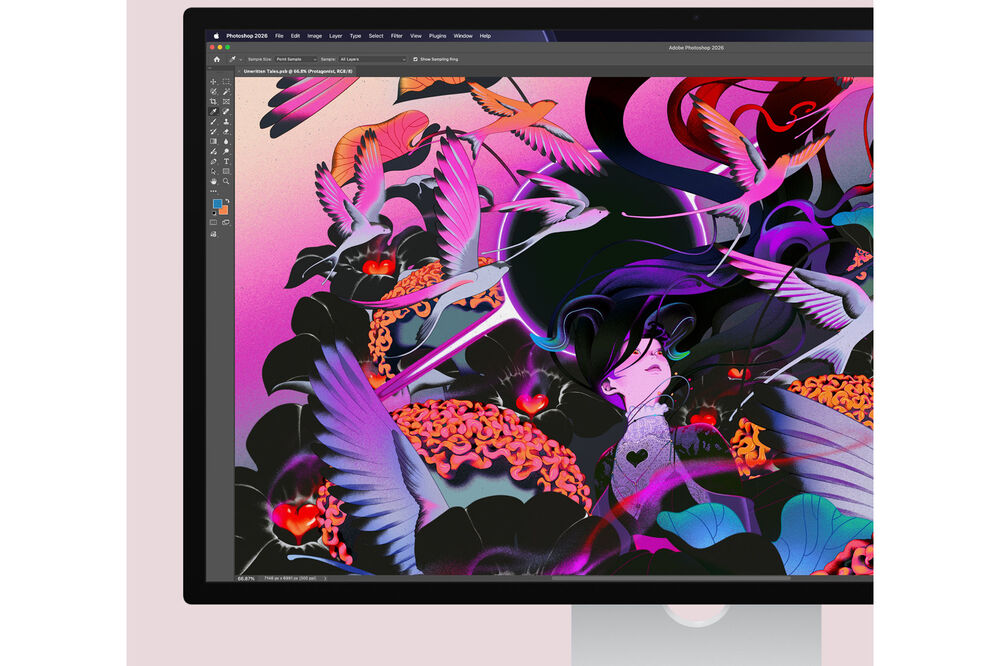
Task: Select the Horizontal Type tool
Action: pos(226,161)
